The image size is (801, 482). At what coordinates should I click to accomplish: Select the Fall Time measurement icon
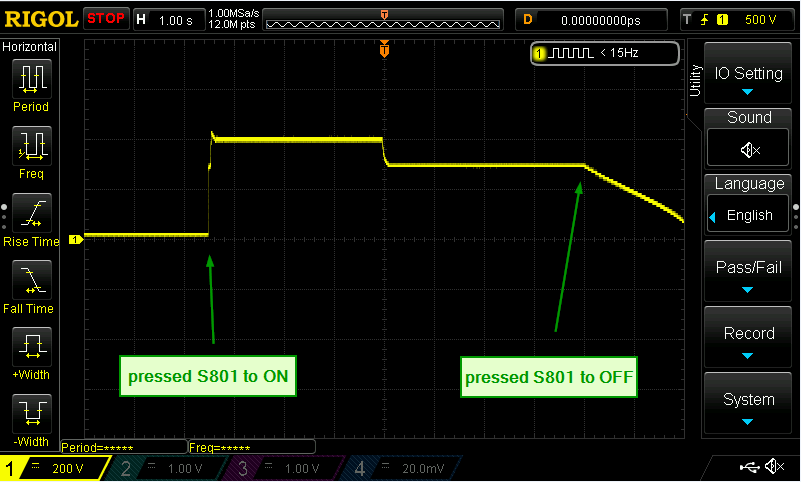(x=32, y=280)
